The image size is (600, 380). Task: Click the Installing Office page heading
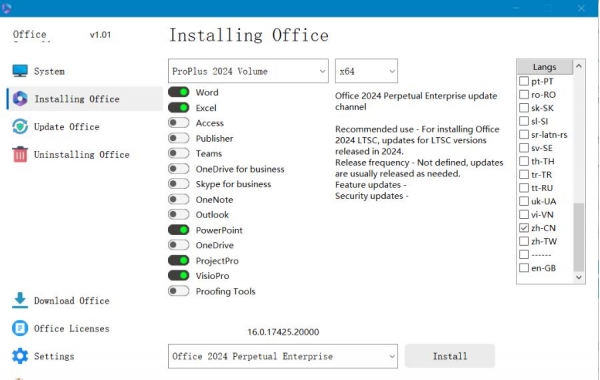(x=249, y=35)
